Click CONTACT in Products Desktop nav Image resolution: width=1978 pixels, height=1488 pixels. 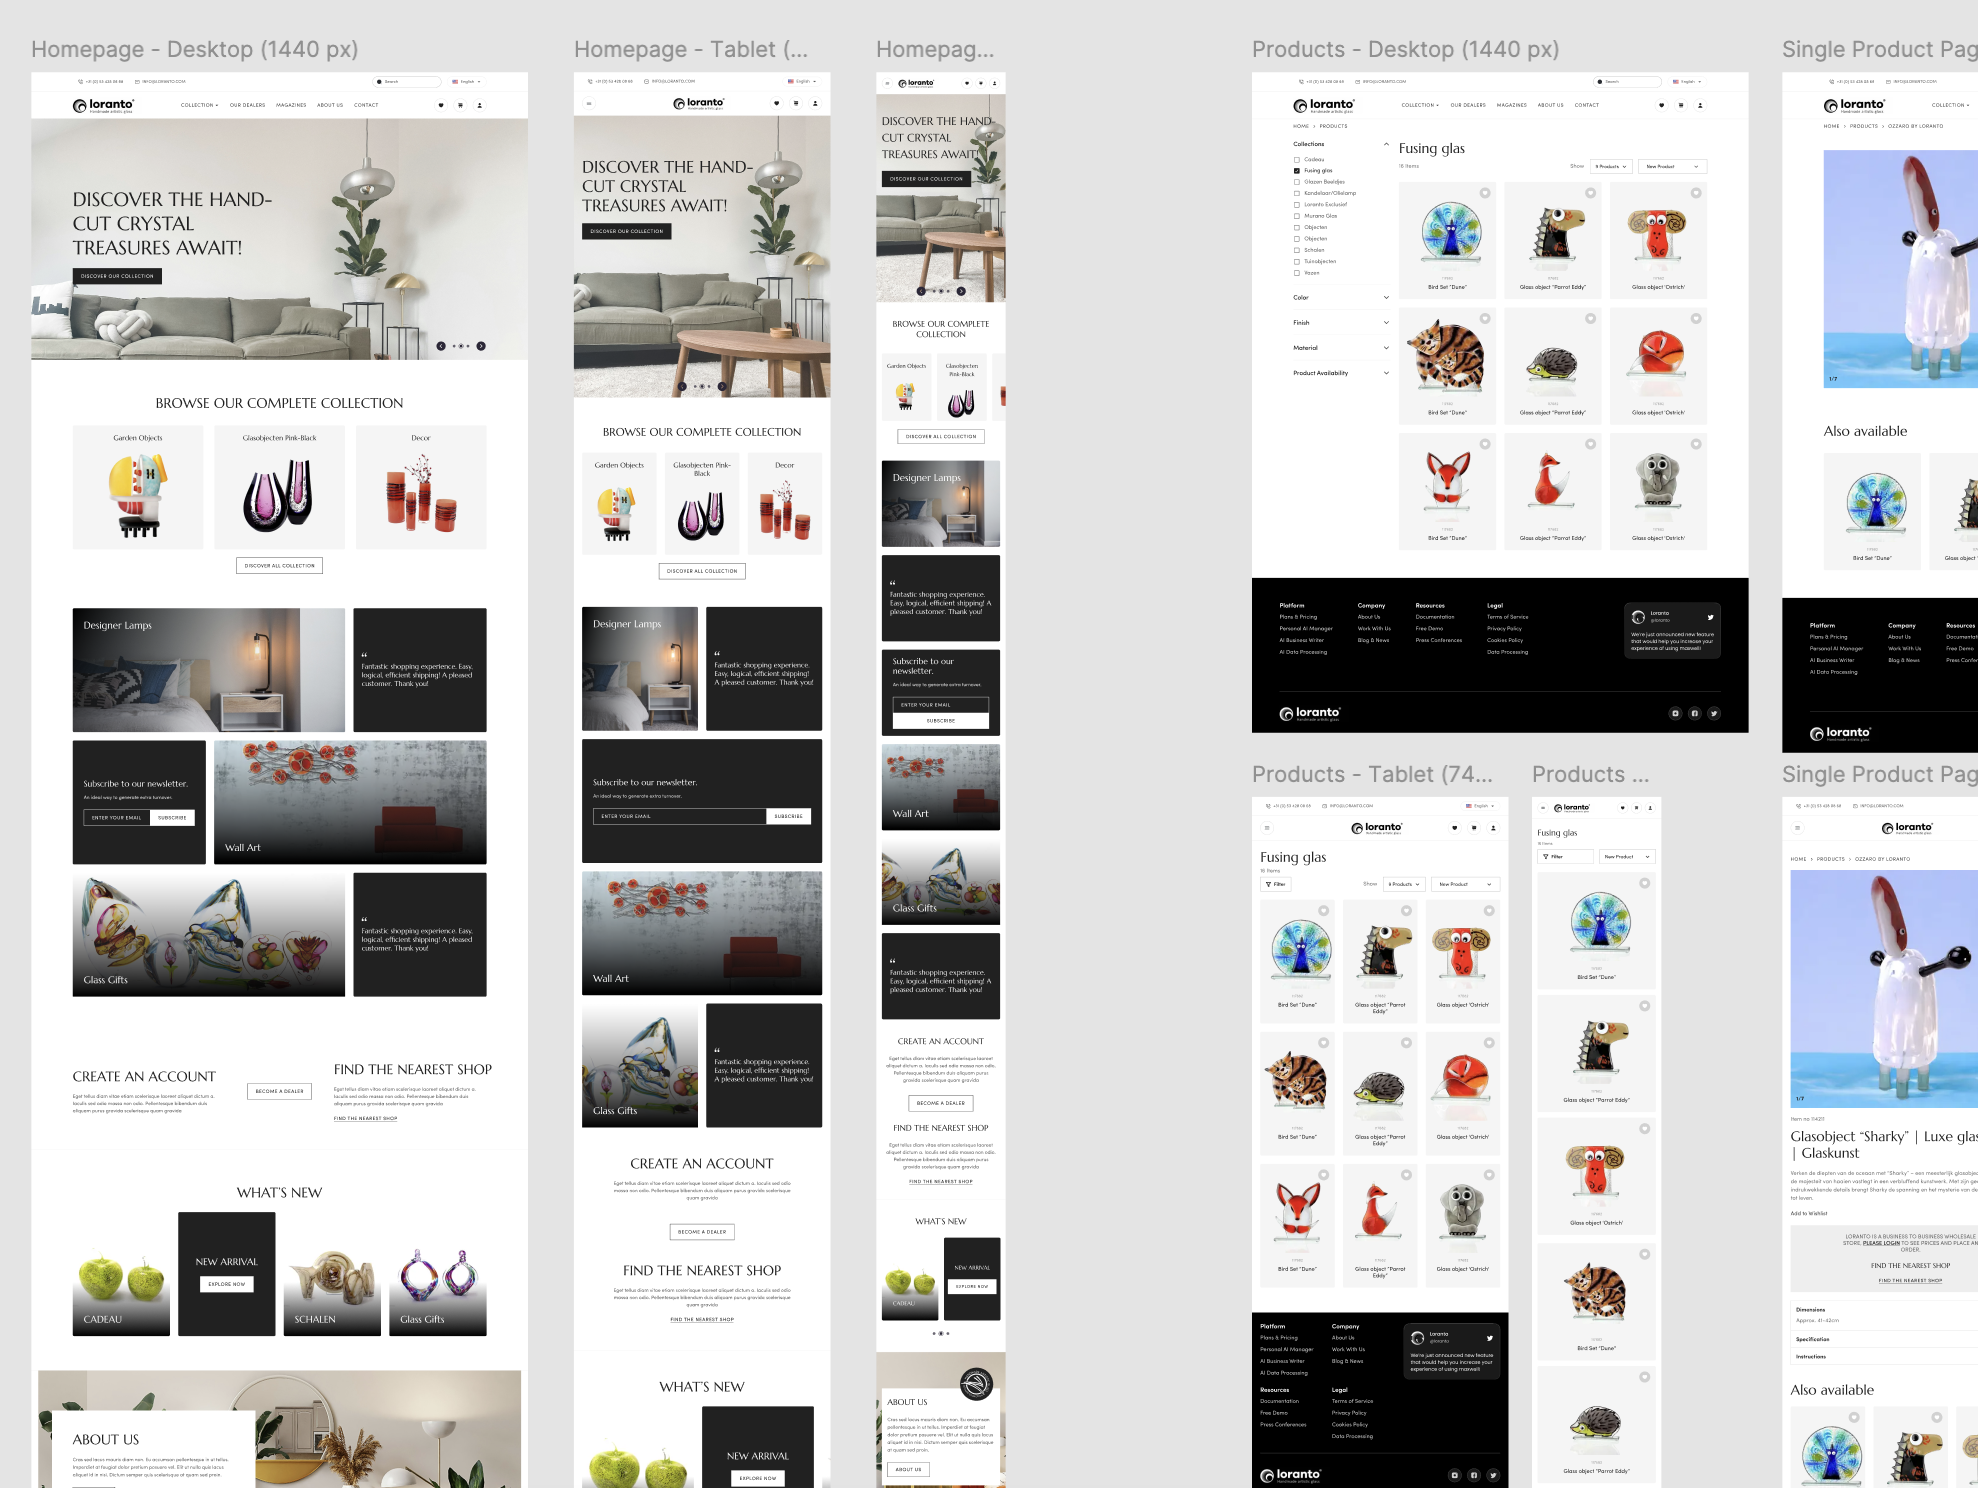(x=1587, y=105)
